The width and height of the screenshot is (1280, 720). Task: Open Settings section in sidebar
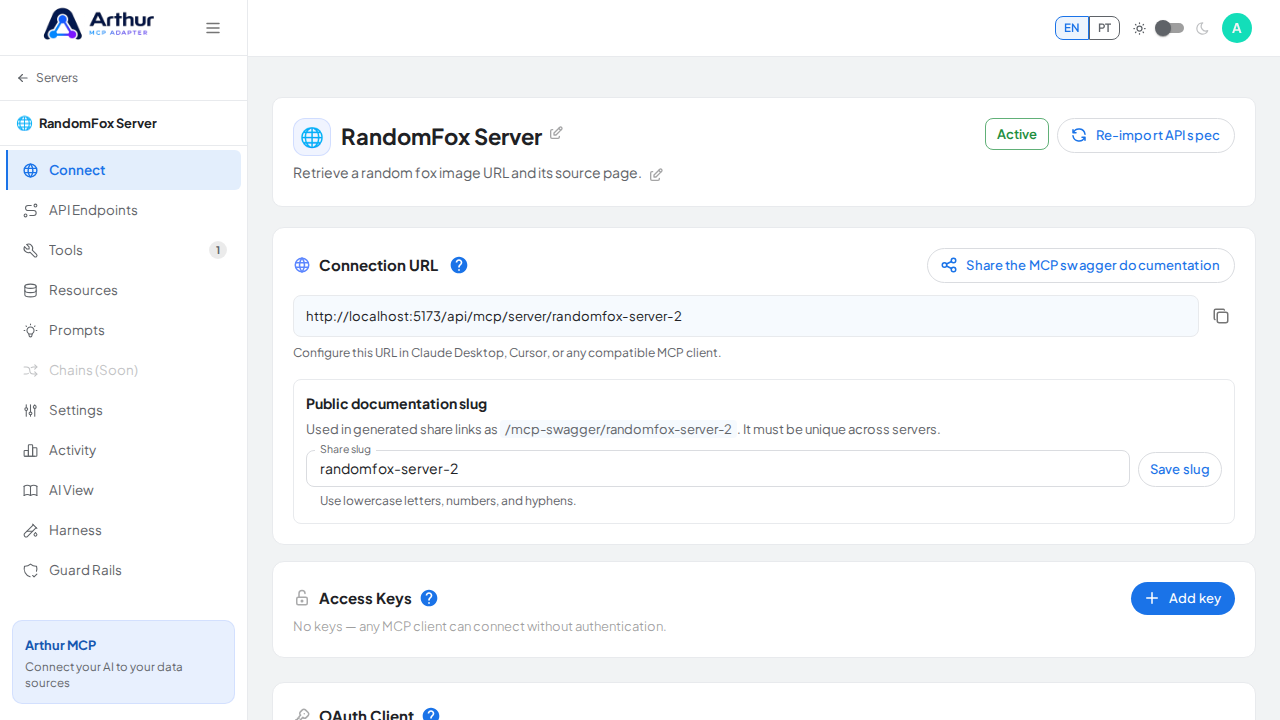coord(123,410)
